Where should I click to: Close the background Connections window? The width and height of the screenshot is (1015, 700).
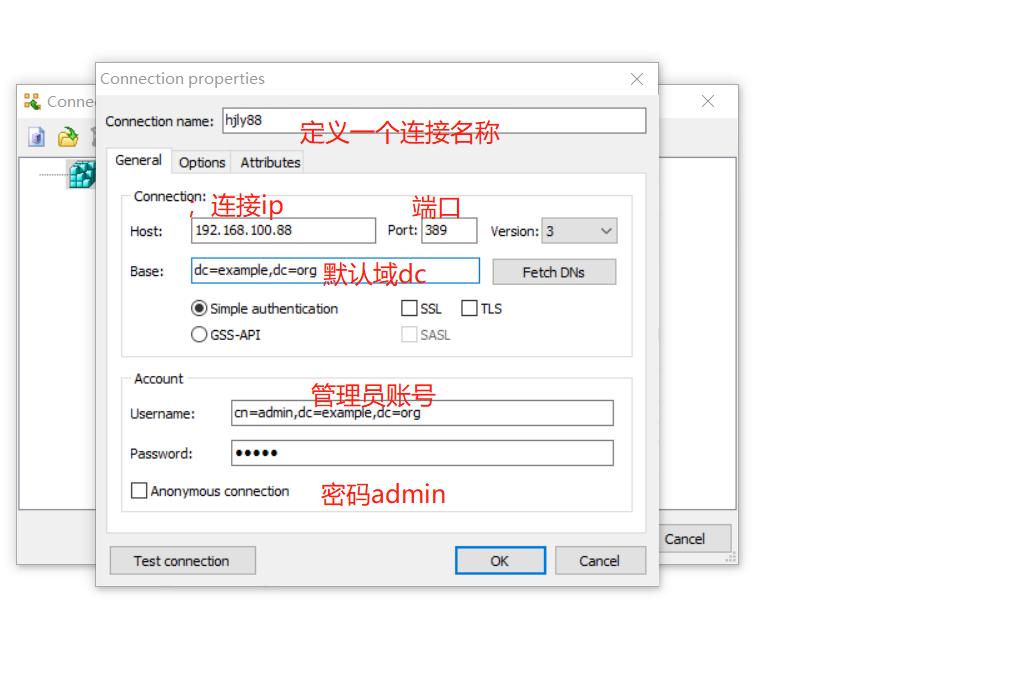(708, 101)
